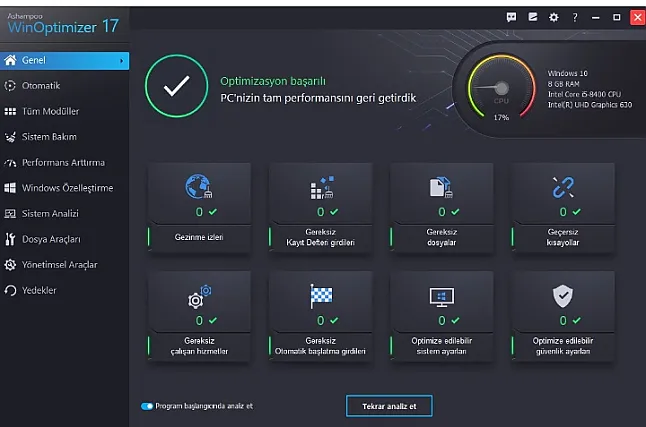
Task: Click the Sistem Bakım cleaning icon
Action: pyautogui.click(x=10, y=137)
